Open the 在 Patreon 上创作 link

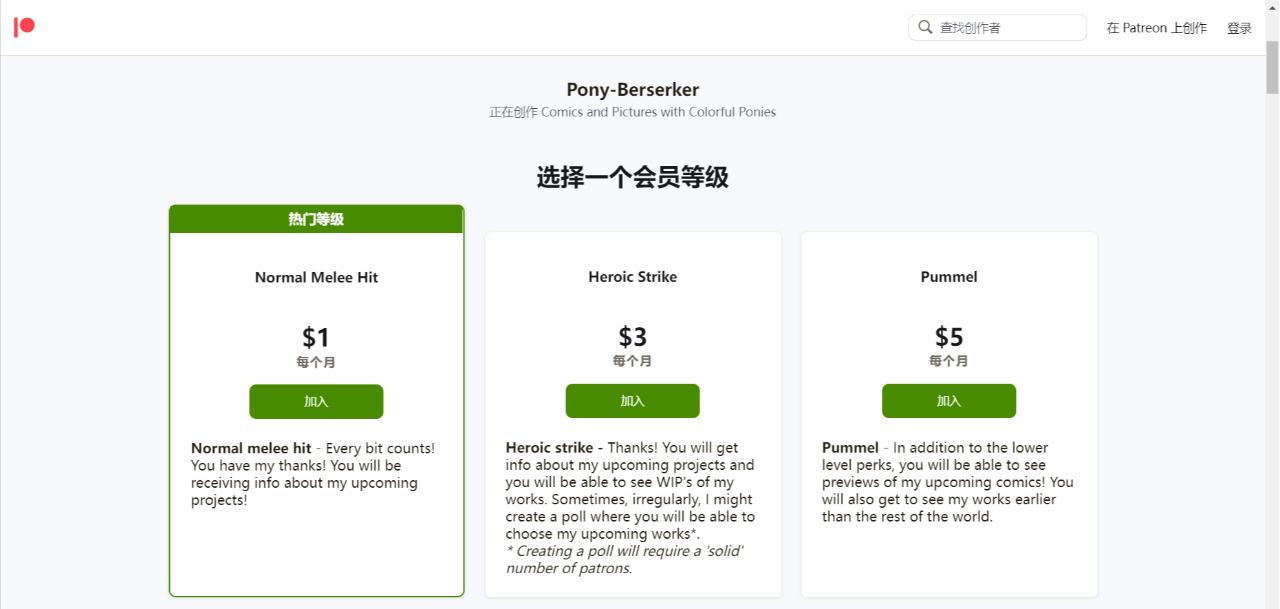(x=1156, y=28)
